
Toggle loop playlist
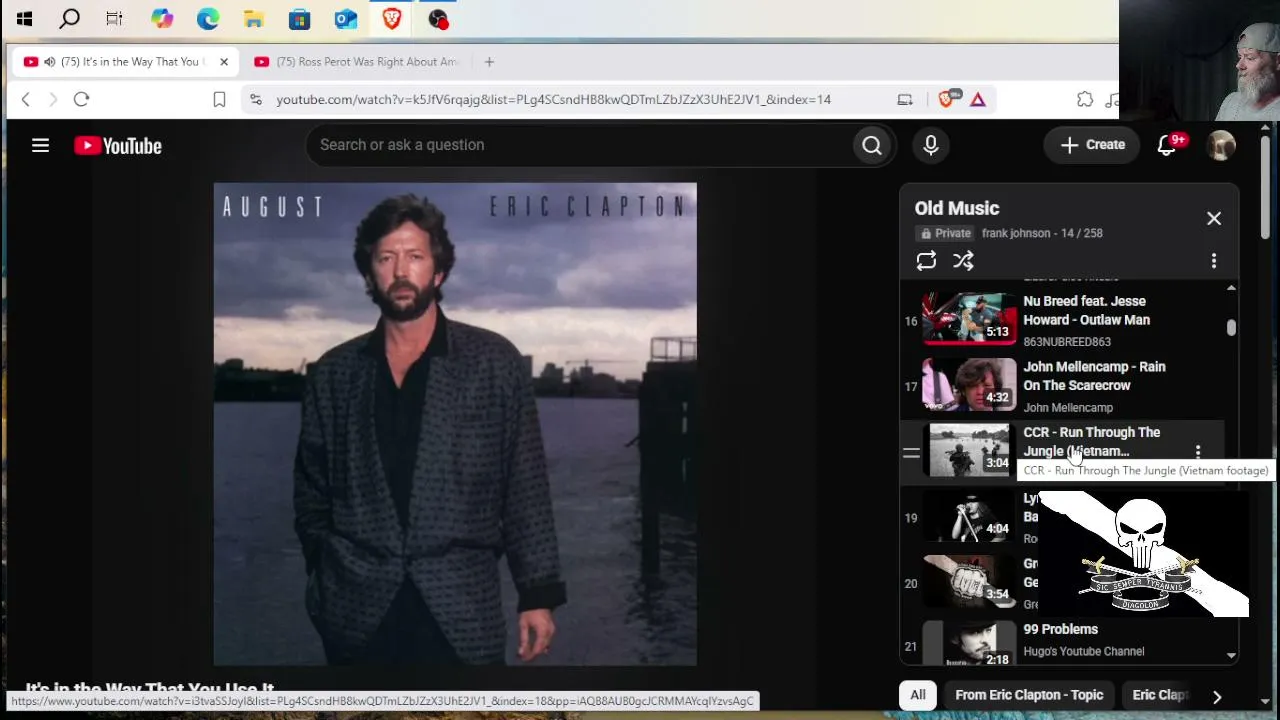tap(926, 261)
